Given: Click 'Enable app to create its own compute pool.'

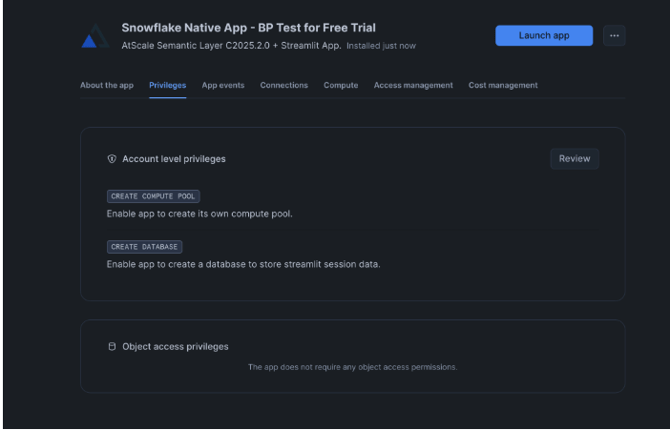Looking at the screenshot, I should tap(200, 214).
